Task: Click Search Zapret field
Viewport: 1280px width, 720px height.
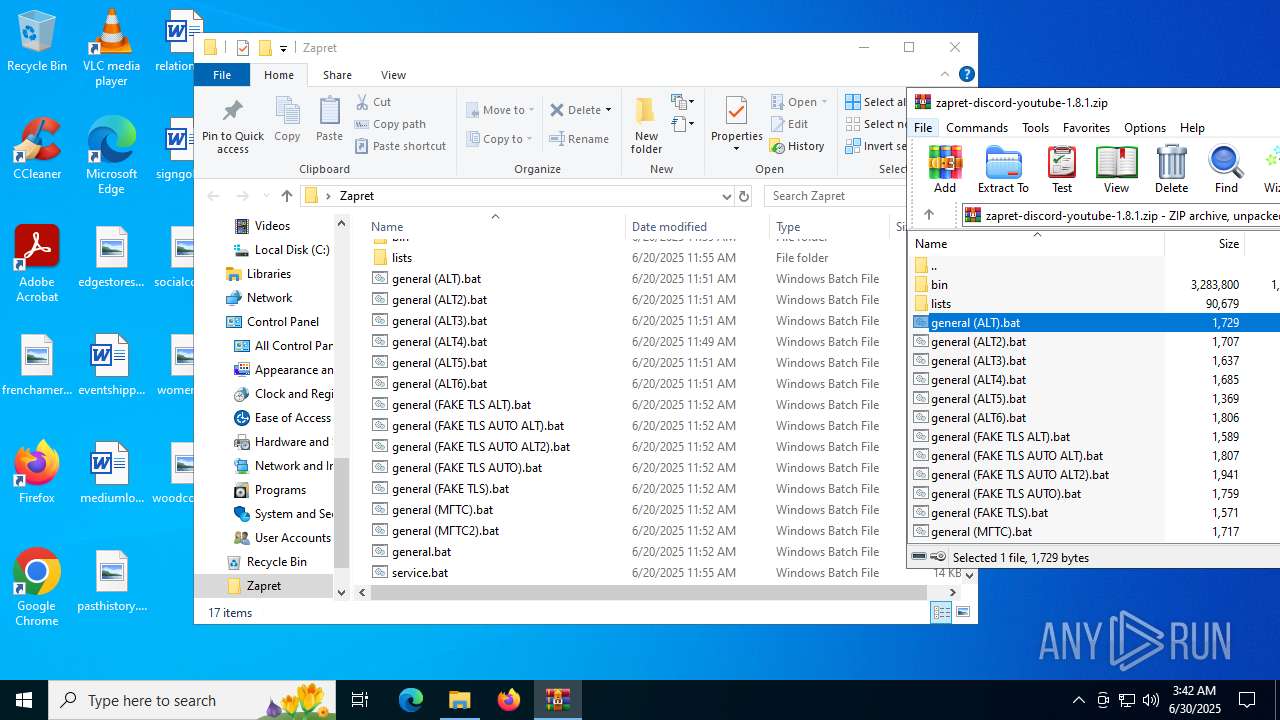Action: (x=836, y=196)
